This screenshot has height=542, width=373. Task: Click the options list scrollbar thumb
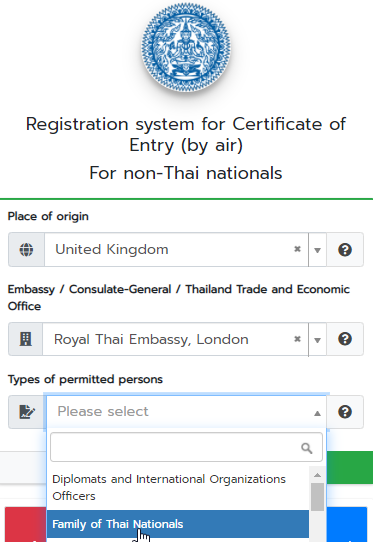pyautogui.click(x=317, y=497)
